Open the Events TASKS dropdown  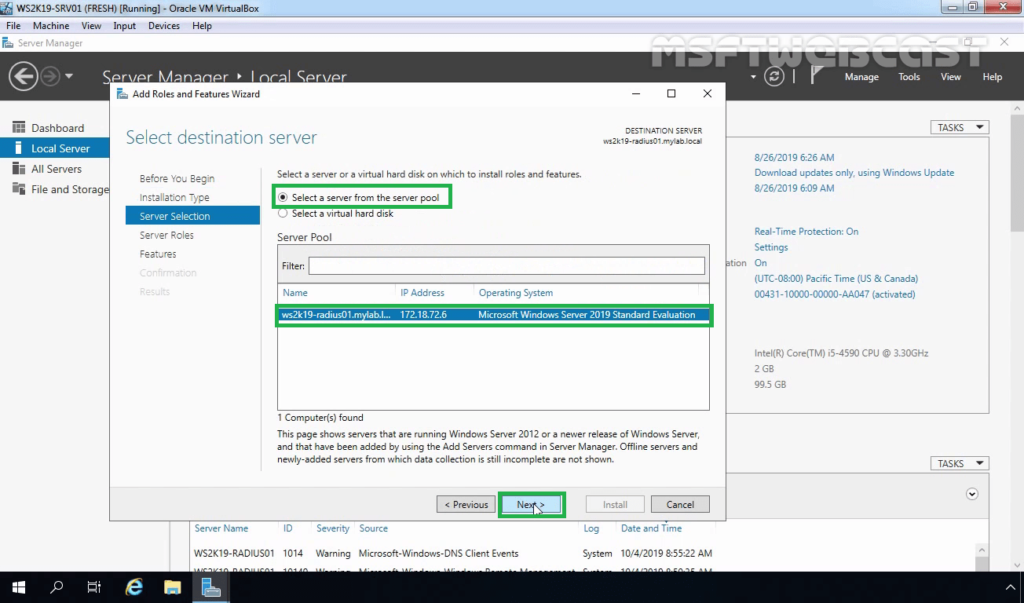click(x=959, y=463)
